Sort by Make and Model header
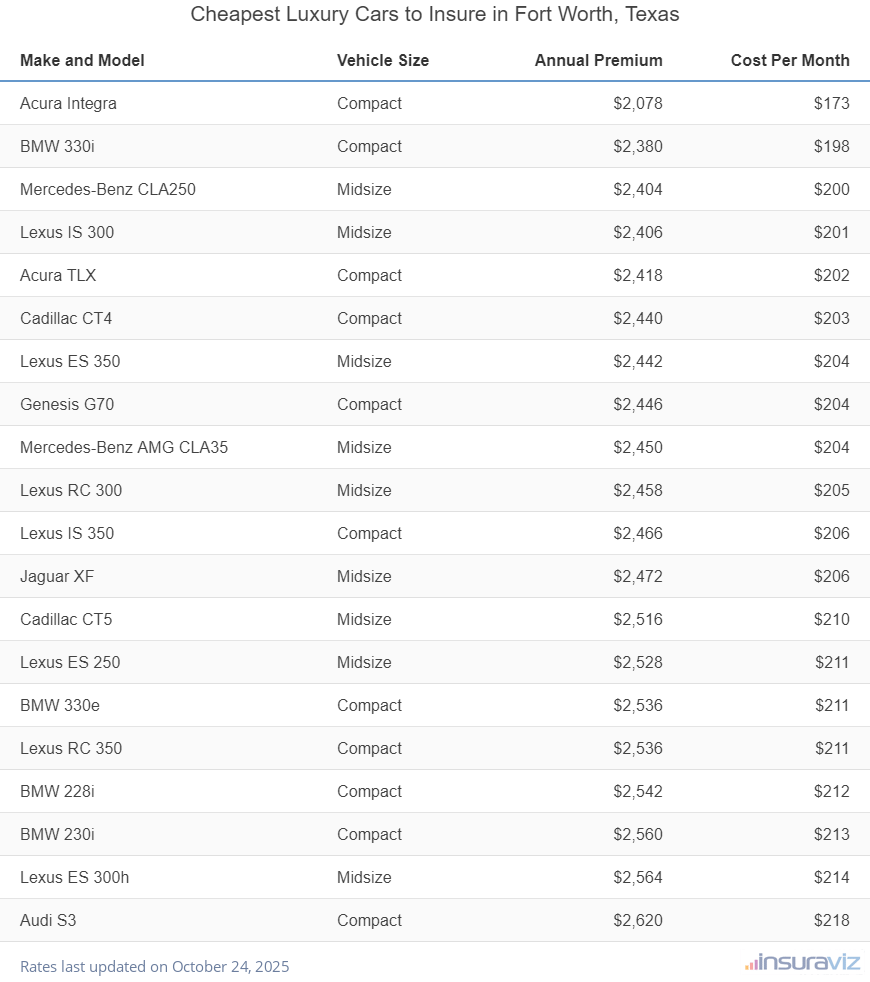The width and height of the screenshot is (870, 982). pyautogui.click(x=82, y=60)
